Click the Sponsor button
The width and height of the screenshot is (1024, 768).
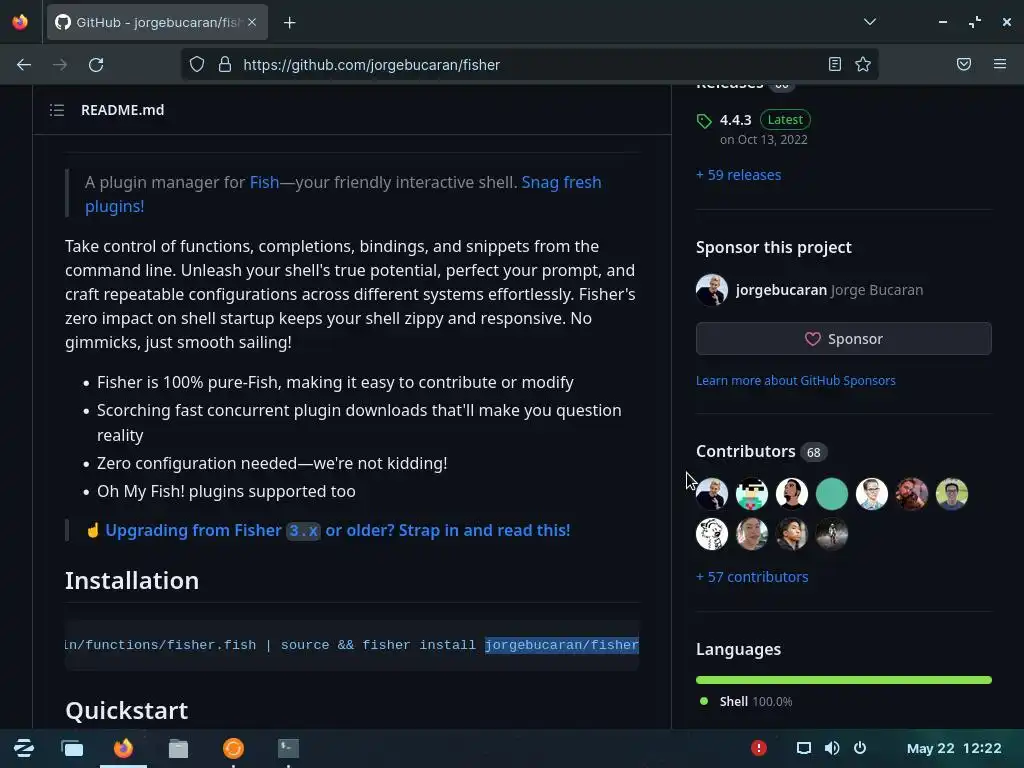[844, 339]
